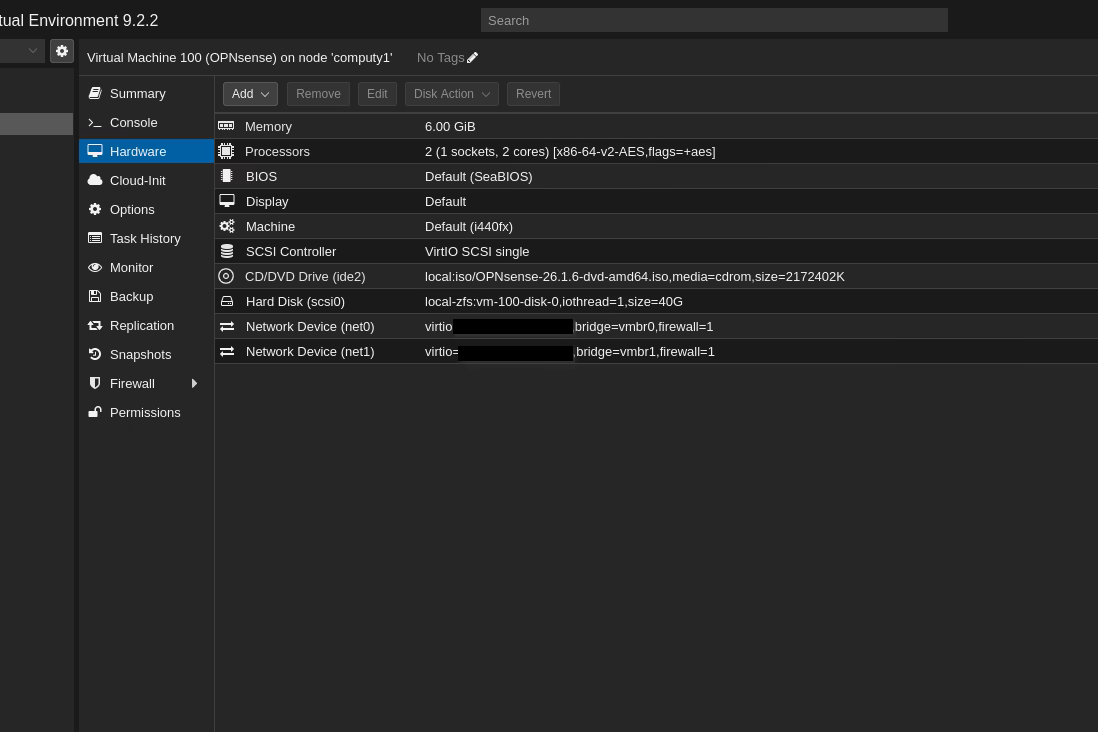Focus the Search input field

714,20
